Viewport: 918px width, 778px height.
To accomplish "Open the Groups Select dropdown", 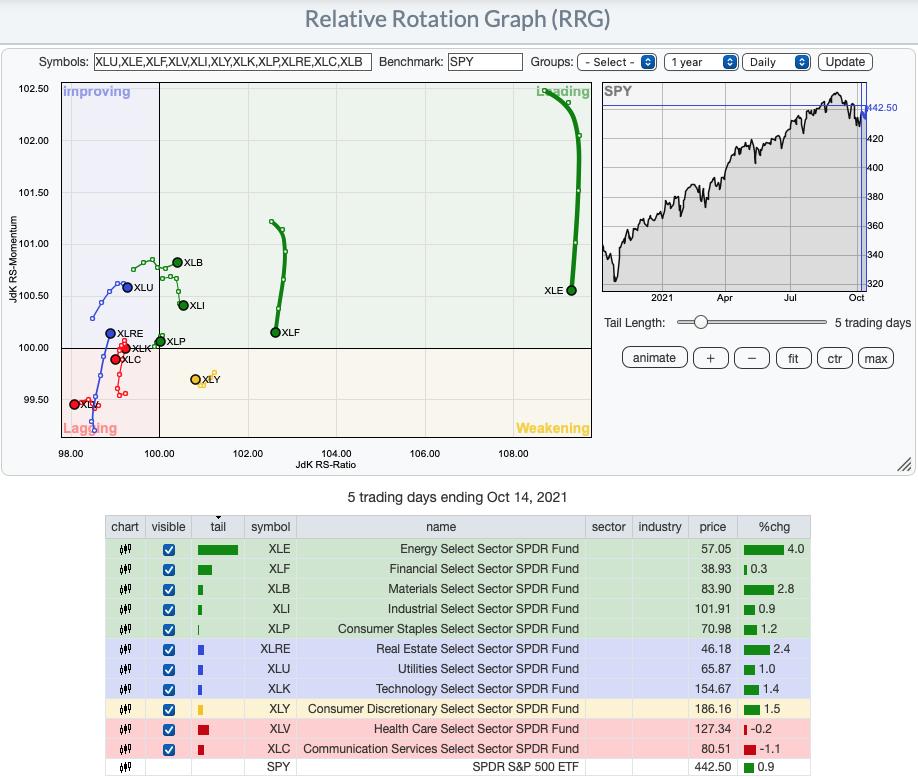I will [x=617, y=62].
